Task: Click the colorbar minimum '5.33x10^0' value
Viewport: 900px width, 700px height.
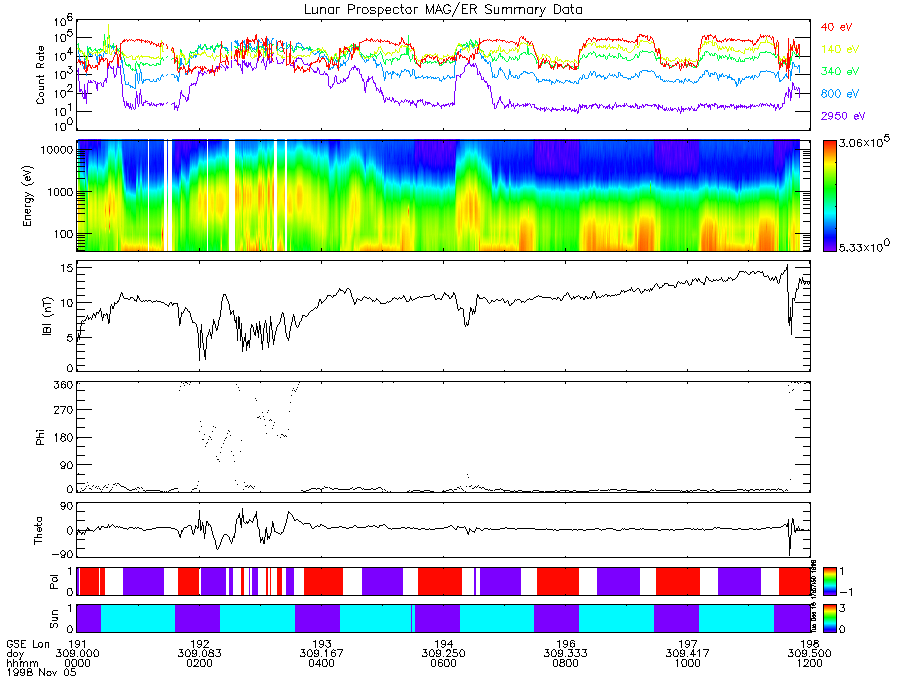Action: click(x=864, y=246)
